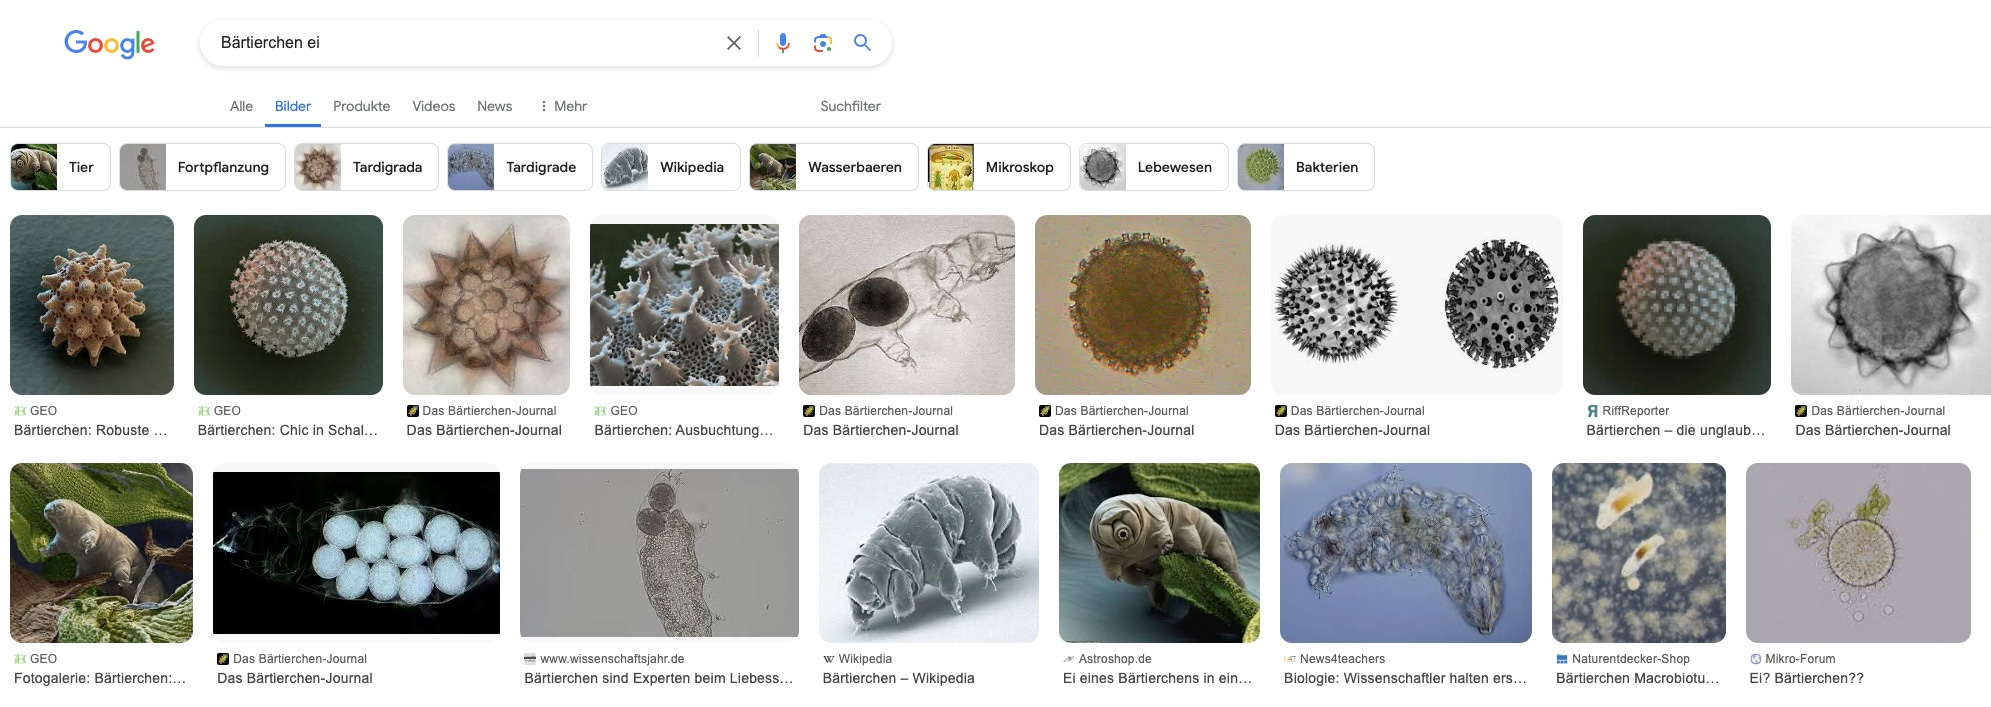
Task: Open Suchfilter options
Action: (x=851, y=106)
